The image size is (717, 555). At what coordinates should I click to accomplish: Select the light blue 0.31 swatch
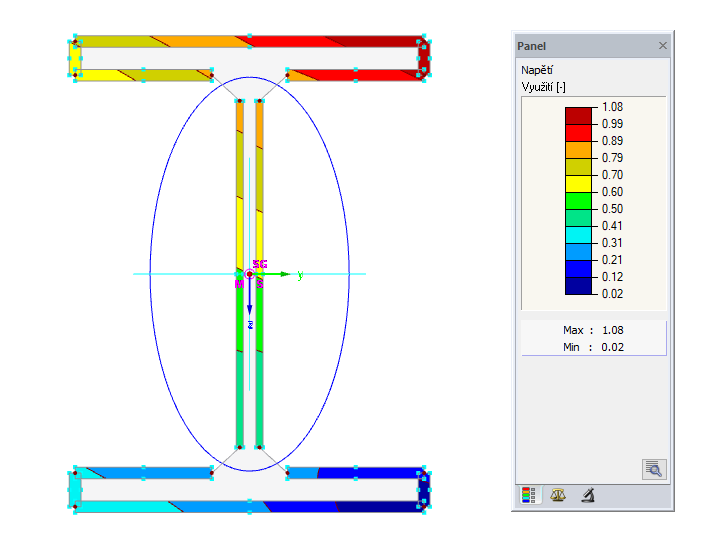[578, 252]
